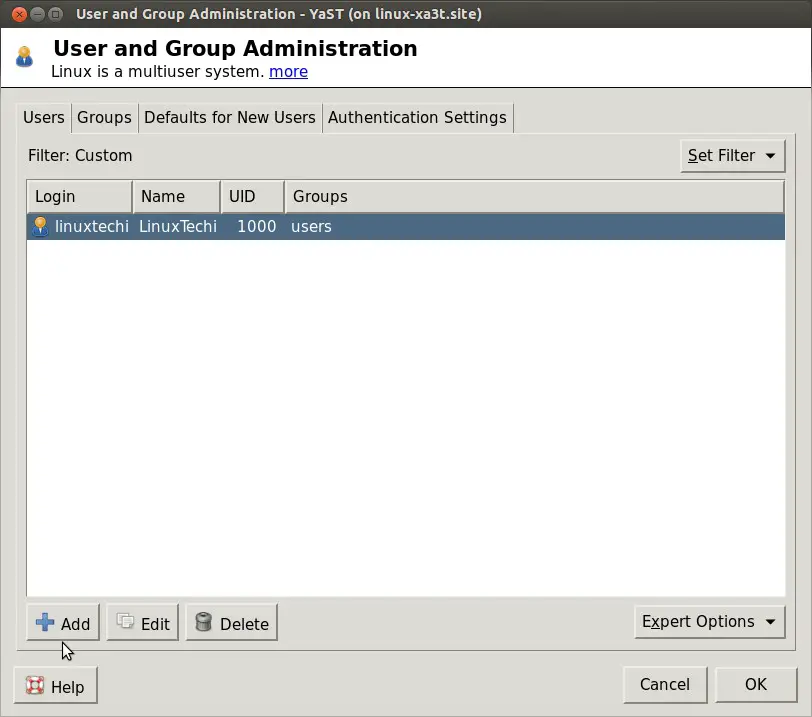Viewport: 812px width, 717px height.
Task: Open the Expert Options dropdown
Action: tap(709, 622)
